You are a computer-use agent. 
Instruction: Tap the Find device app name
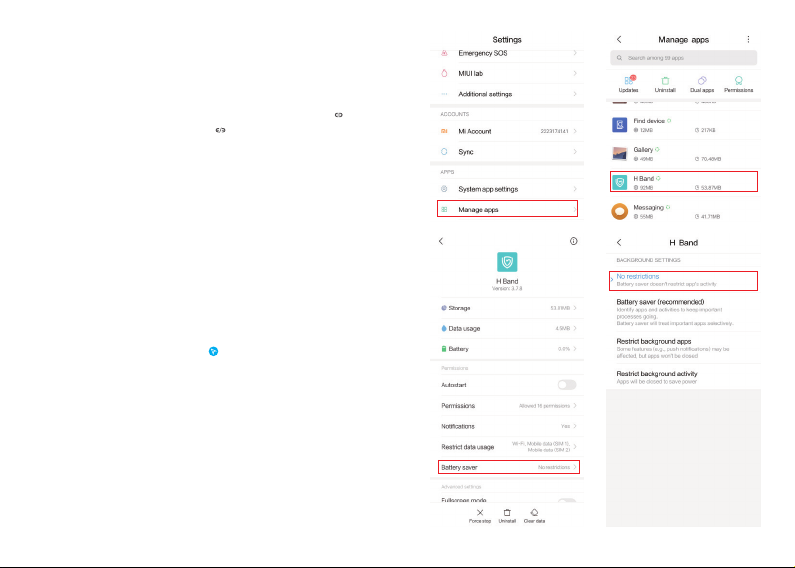click(649, 121)
